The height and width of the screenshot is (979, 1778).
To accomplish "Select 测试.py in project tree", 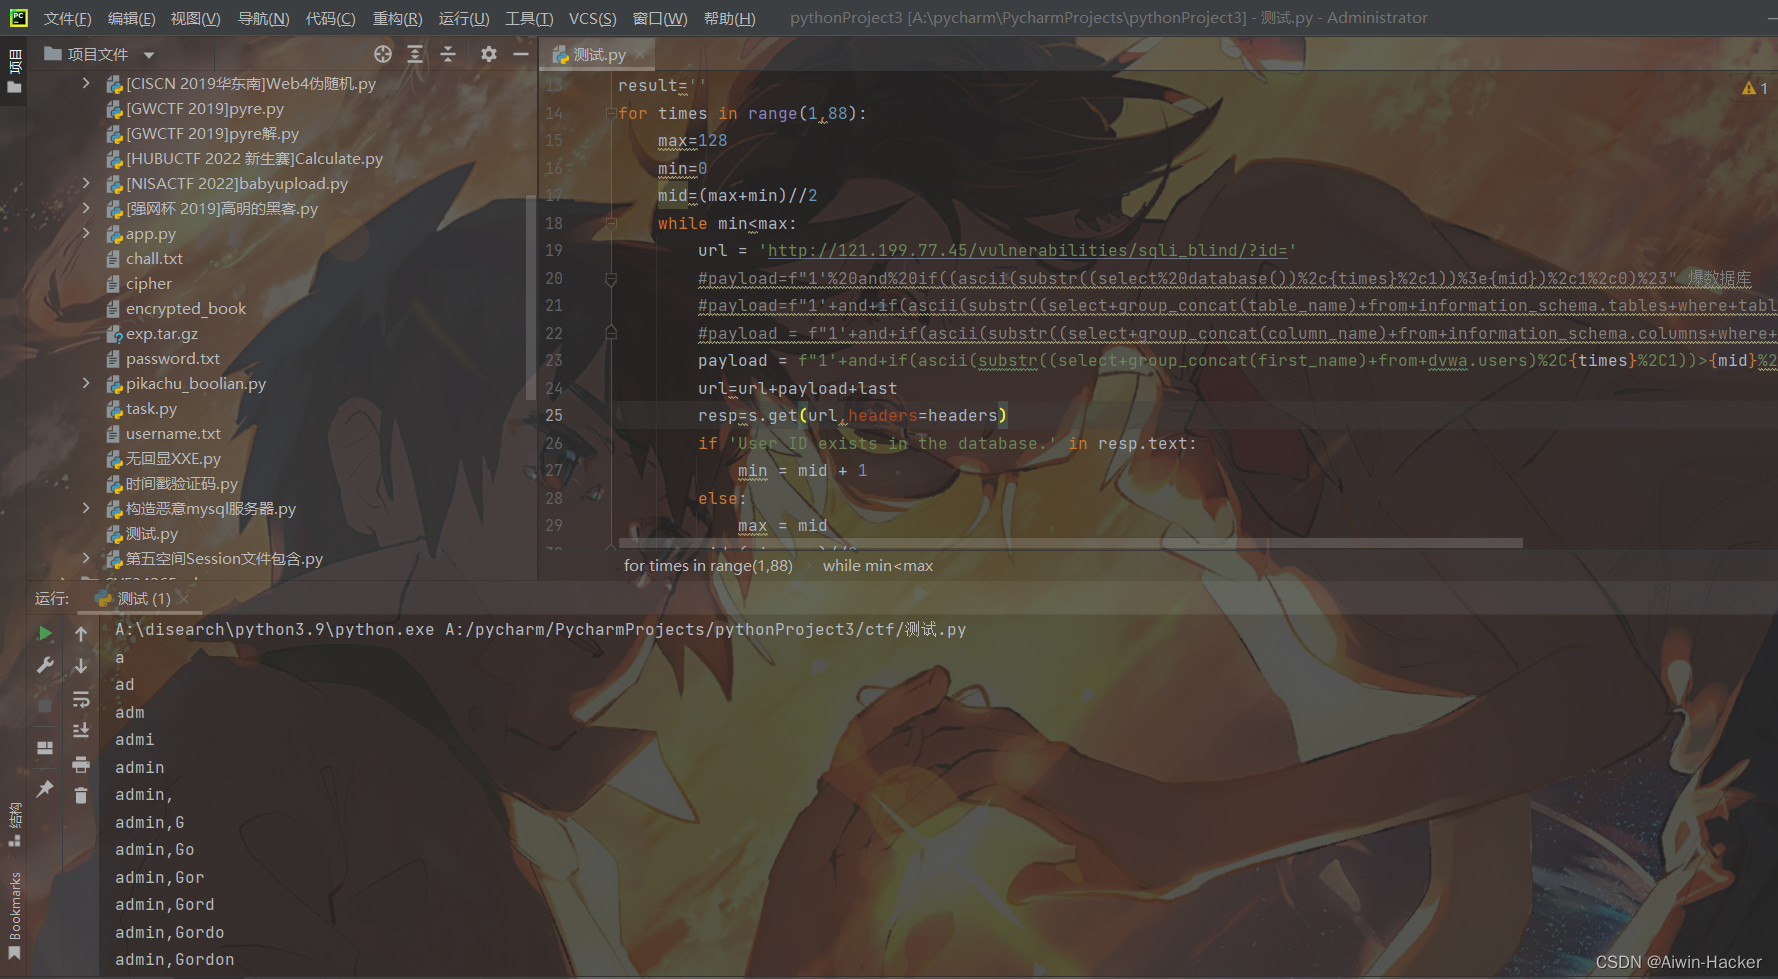I will (142, 533).
